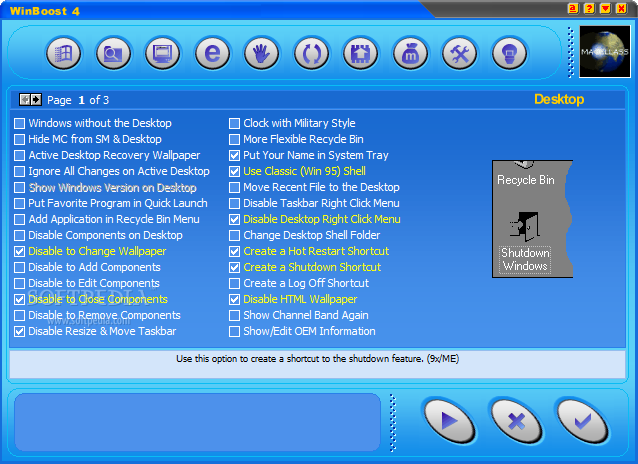
Task: Uncheck Use Classic (Win 95) Shell
Action: point(234,171)
